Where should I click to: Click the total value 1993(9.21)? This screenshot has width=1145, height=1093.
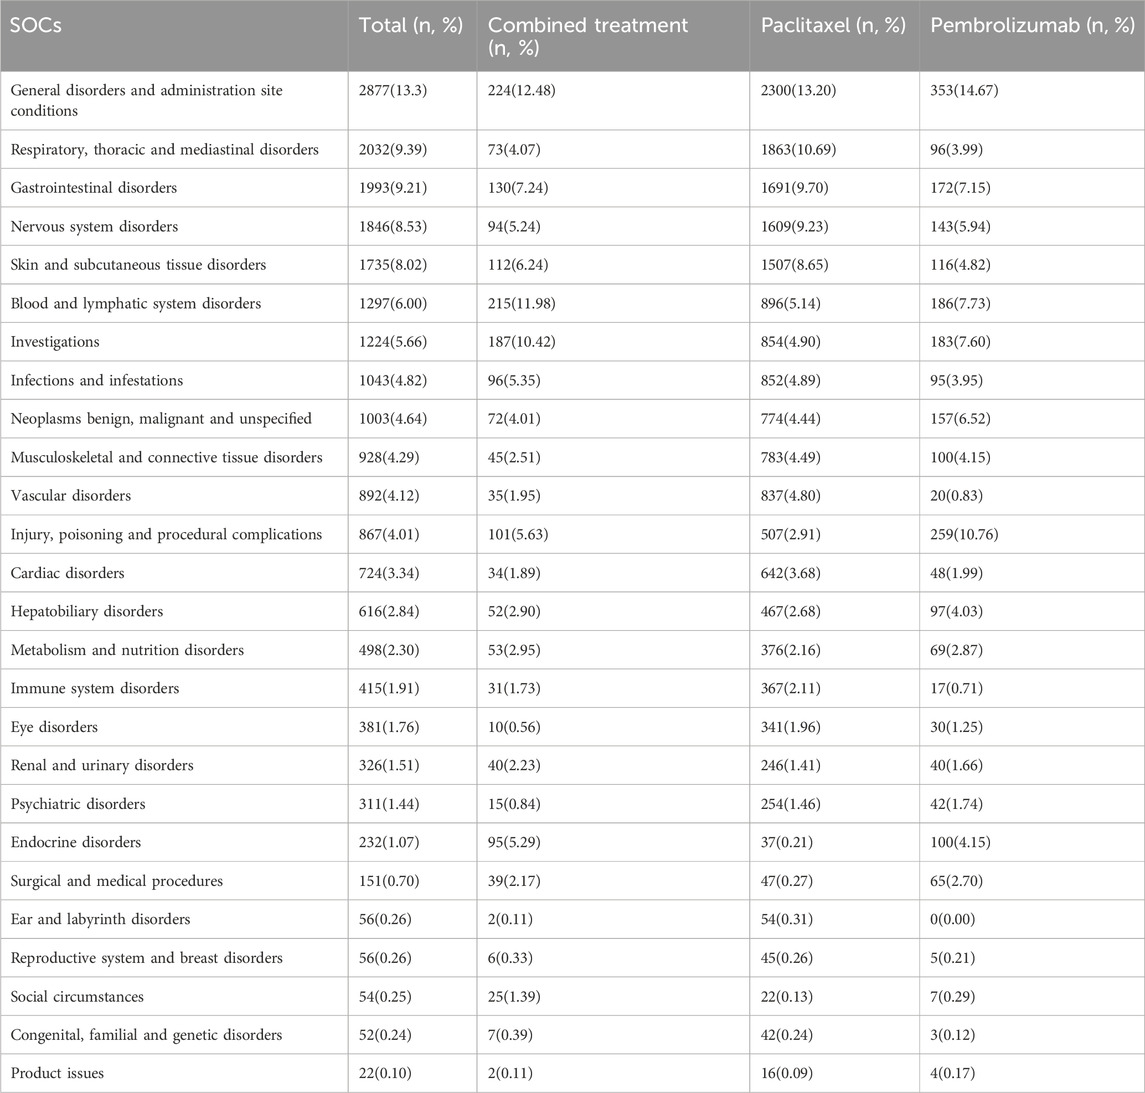pyautogui.click(x=393, y=188)
